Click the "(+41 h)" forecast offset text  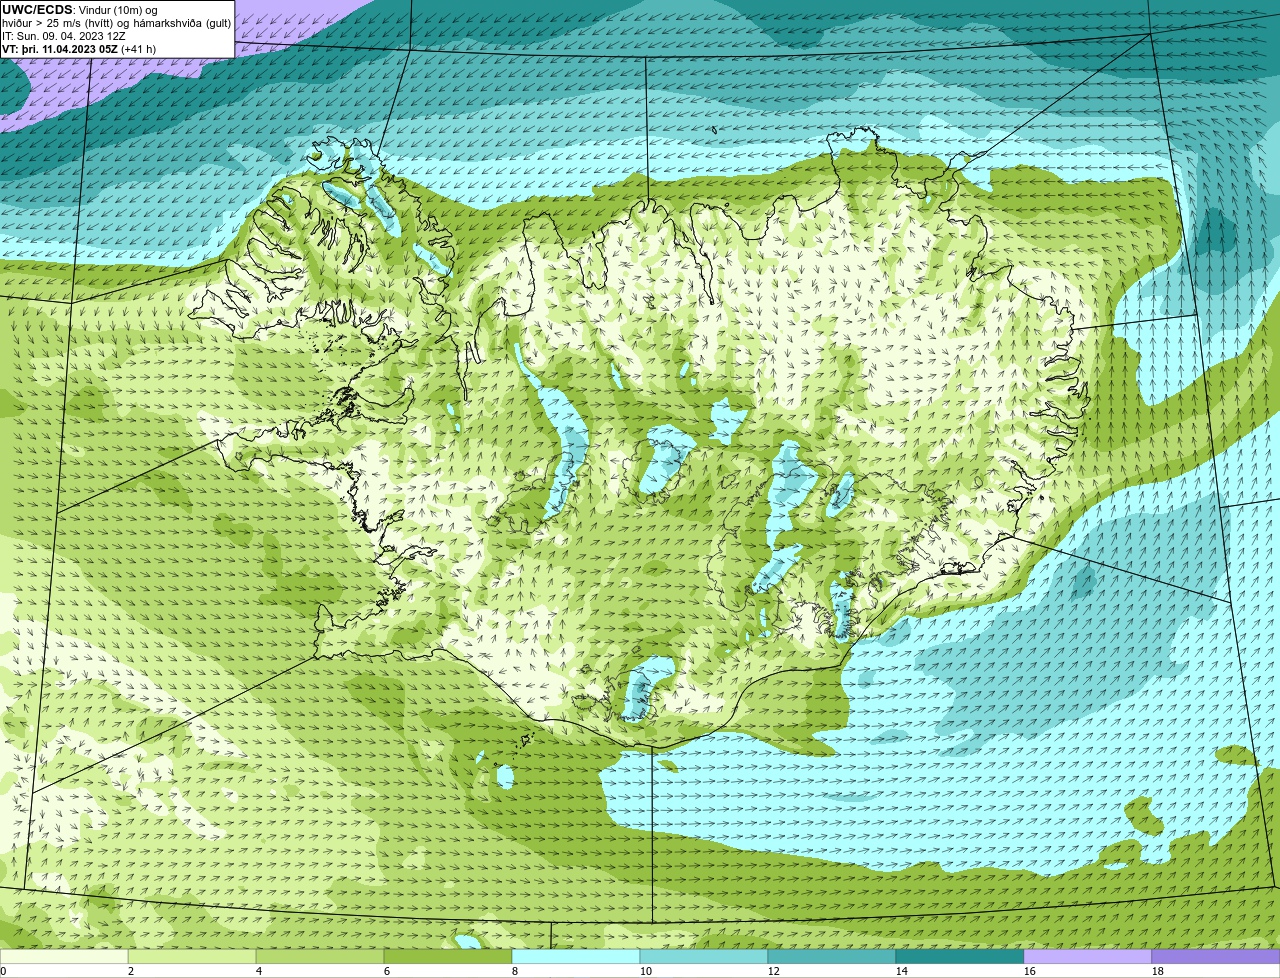coord(139,49)
